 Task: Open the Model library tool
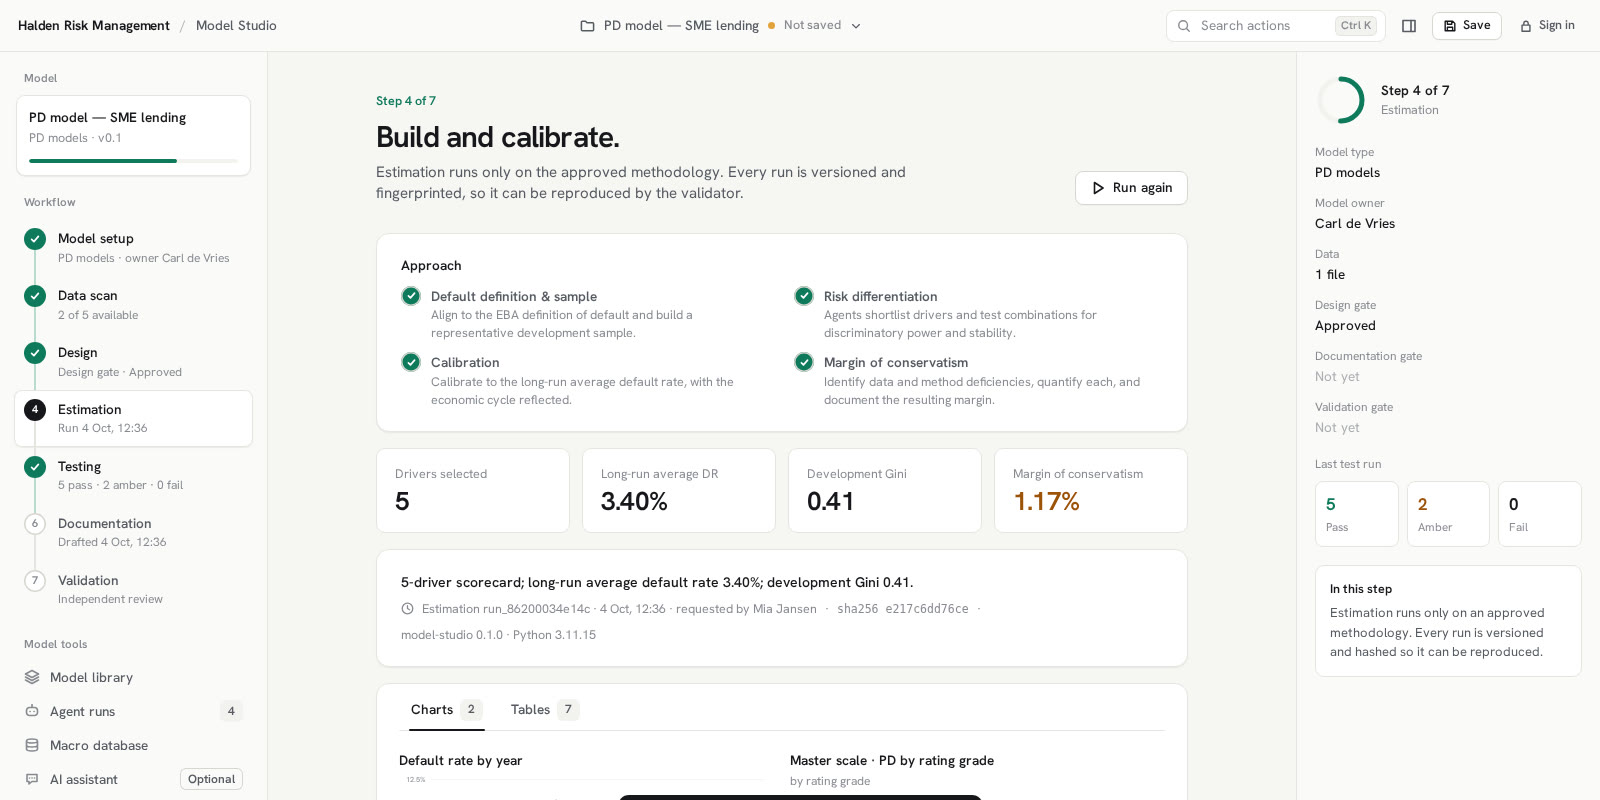[134, 678]
